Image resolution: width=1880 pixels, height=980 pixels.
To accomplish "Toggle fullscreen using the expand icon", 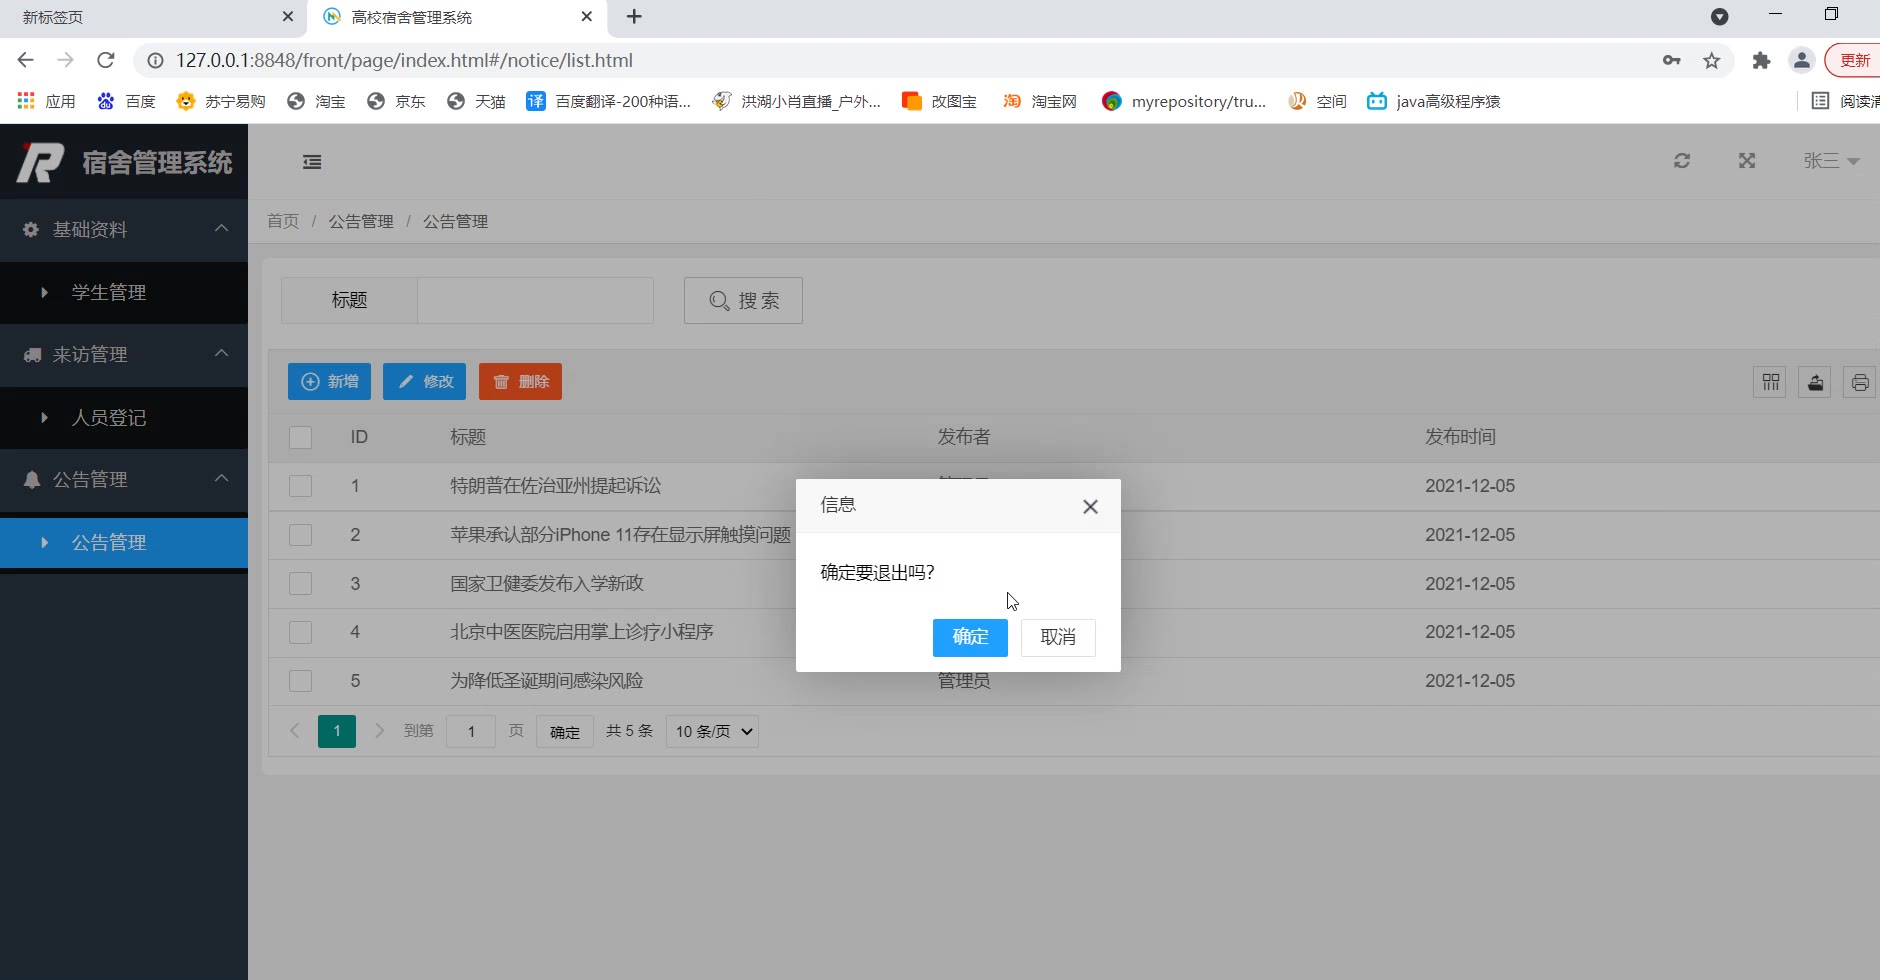I will [x=1747, y=161].
